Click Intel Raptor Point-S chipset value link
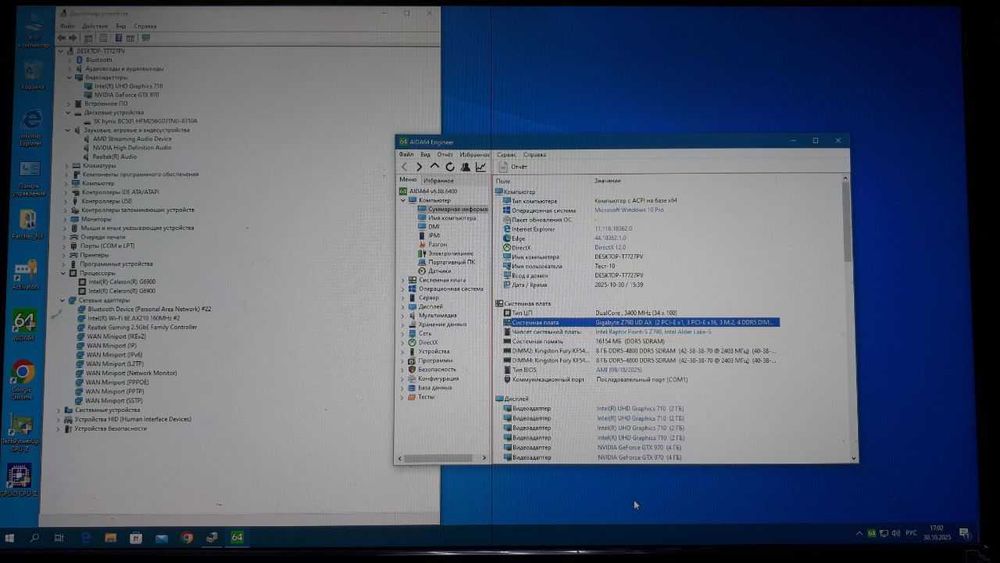Image resolution: width=1000 pixels, height=563 pixels. coord(654,332)
